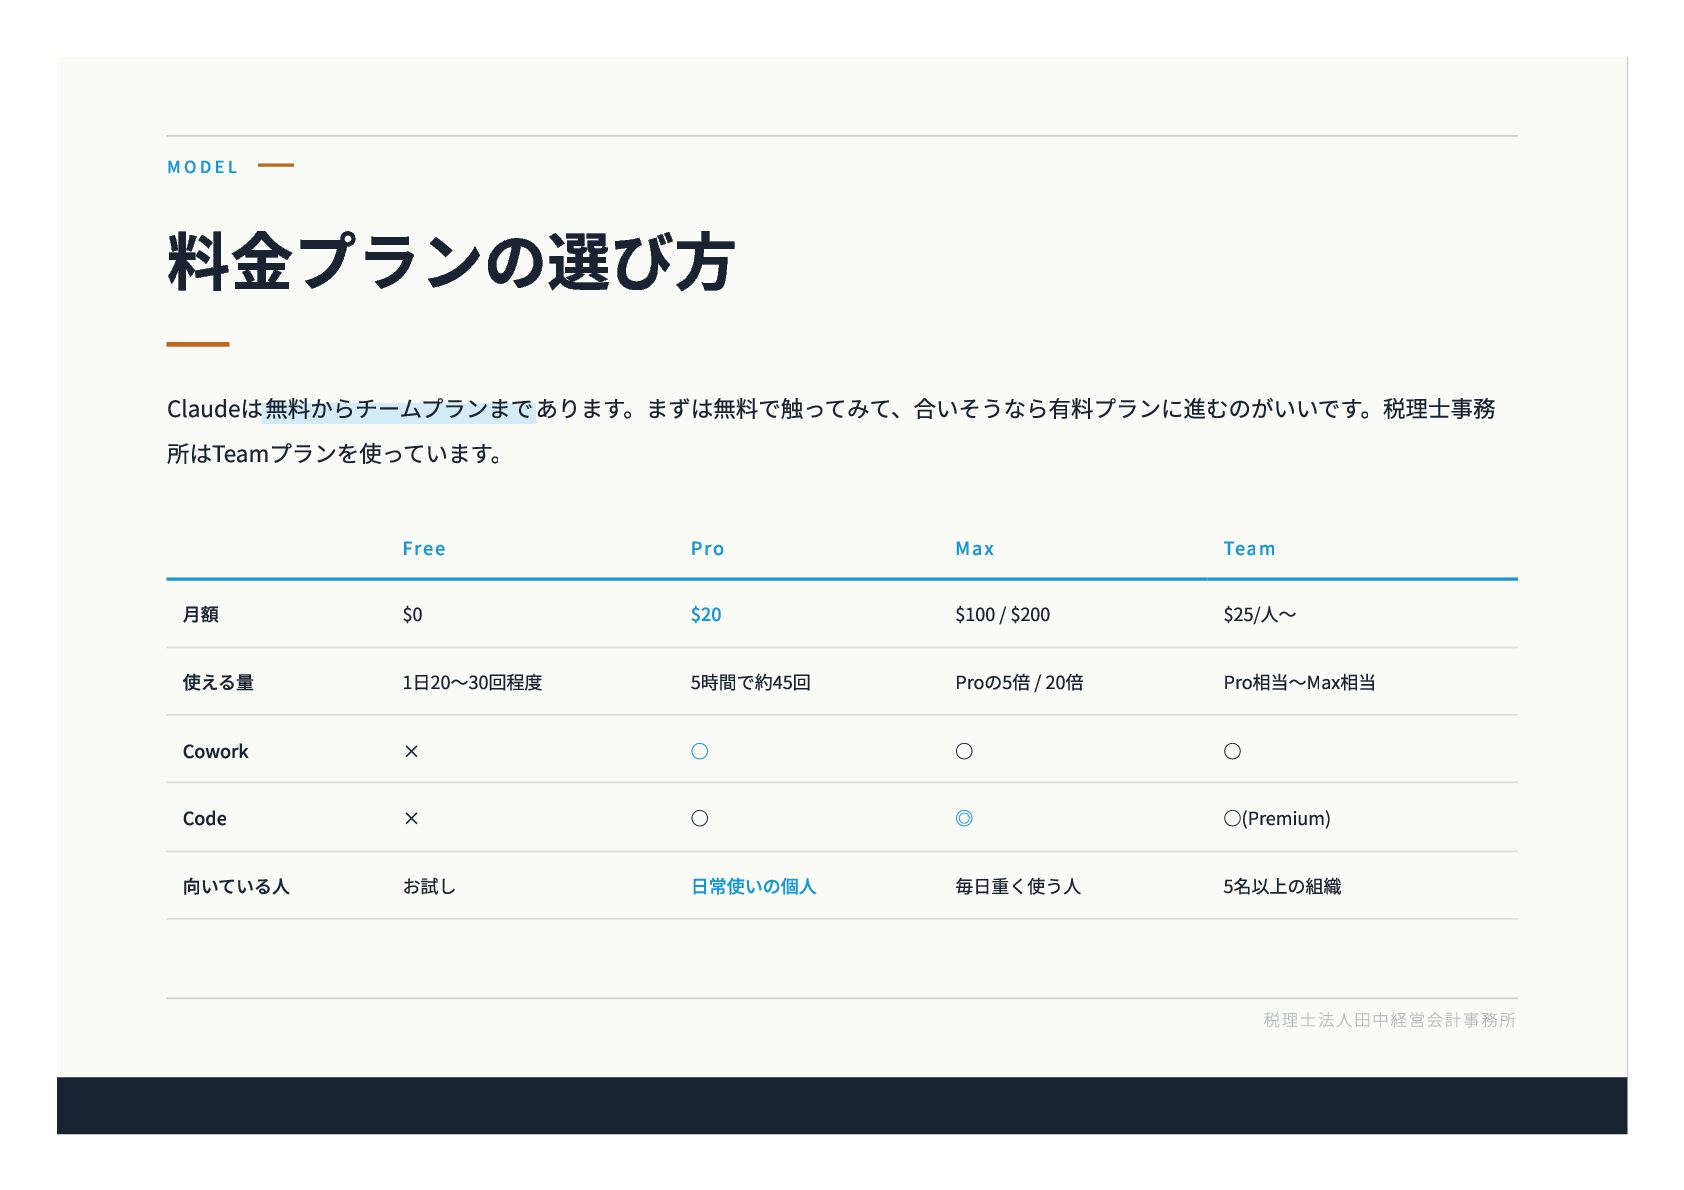Image resolution: width=1684 pixels, height=1190 pixels.
Task: Click the blue circle in Pro Cowork cell
Action: (700, 751)
